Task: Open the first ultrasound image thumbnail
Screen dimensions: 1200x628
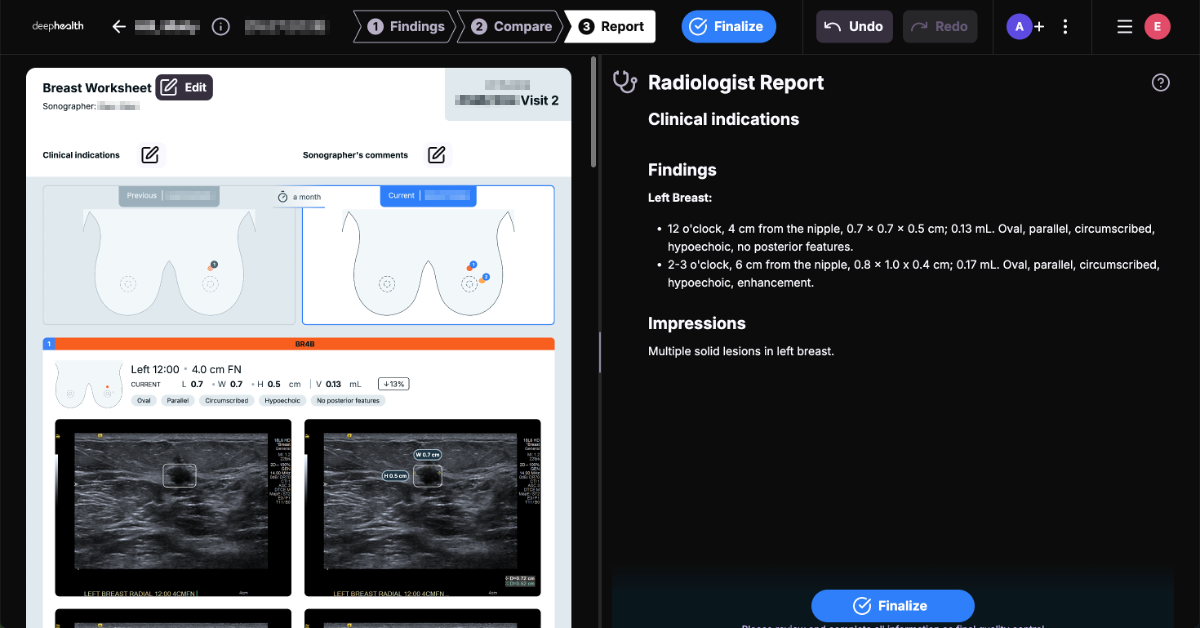Action: pos(173,508)
